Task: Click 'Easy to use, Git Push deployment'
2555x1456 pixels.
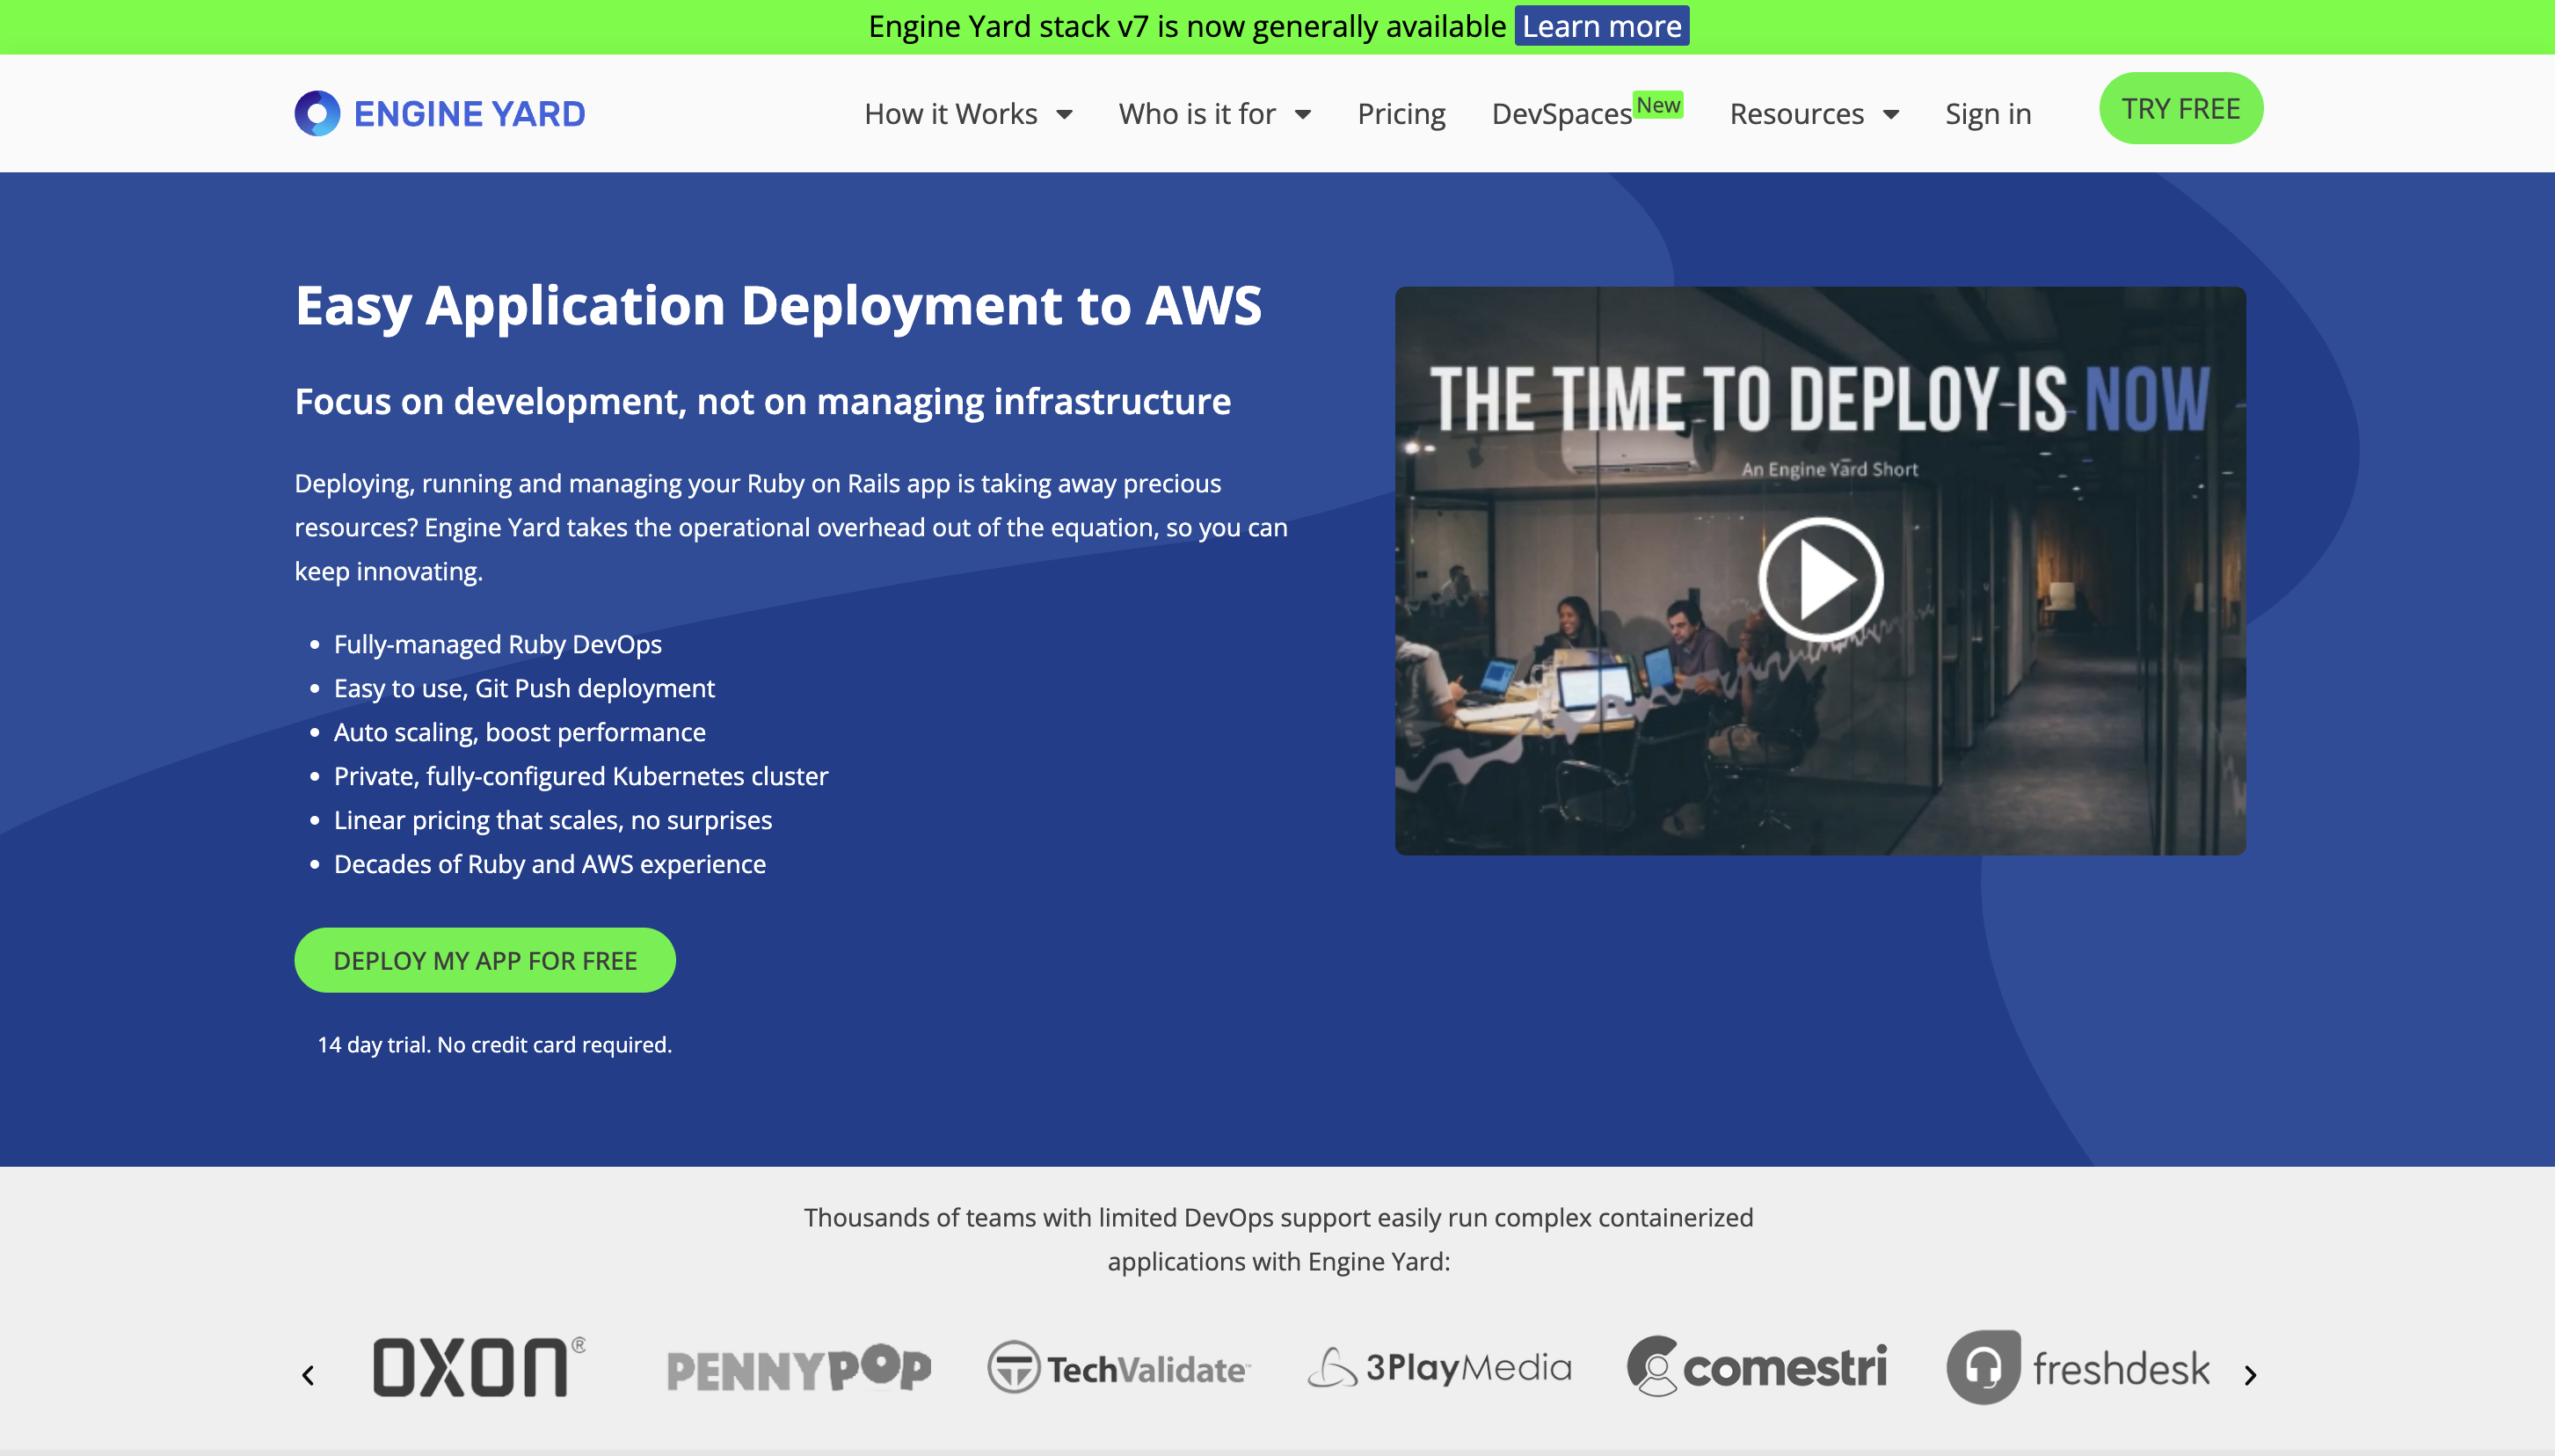Action: pyautogui.click(x=524, y=688)
